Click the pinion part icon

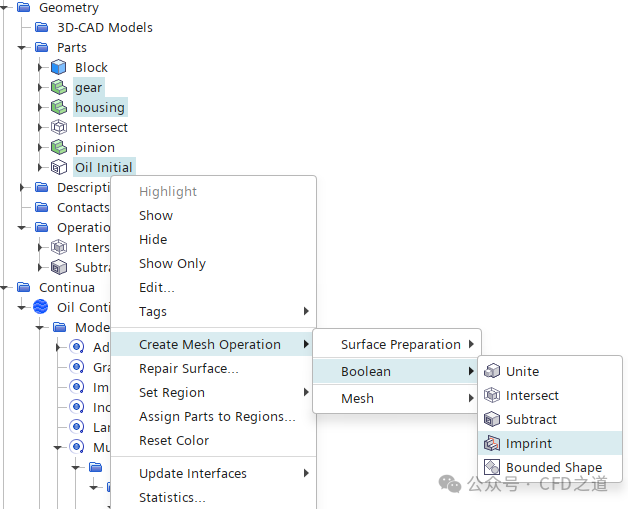point(59,147)
